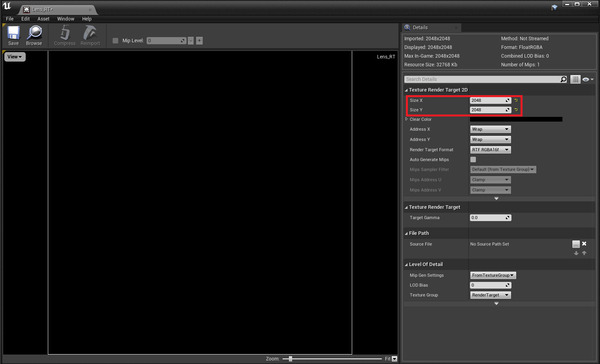The height and width of the screenshot is (364, 600).
Task: Click the Unreal Engine logo icon
Action: click(7, 6)
